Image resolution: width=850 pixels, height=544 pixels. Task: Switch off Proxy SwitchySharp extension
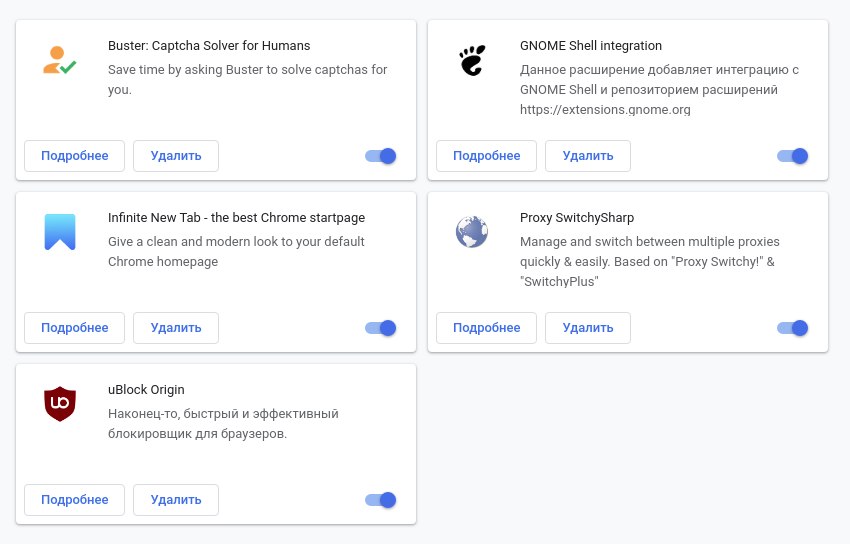(x=793, y=328)
